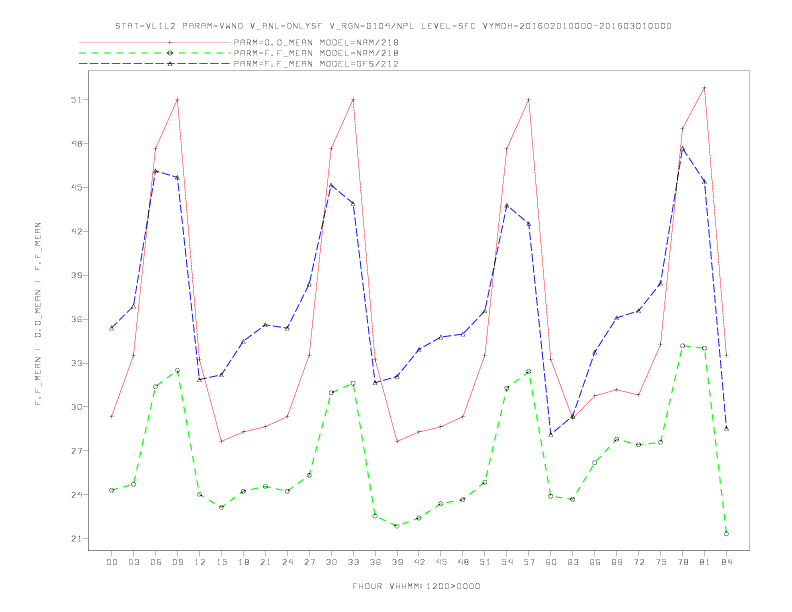Viewport: 792px width, 612px height.
Task: Select legend entry PARM=F.F_MEAN MODEL=NAM/218
Action: [x=316, y=53]
